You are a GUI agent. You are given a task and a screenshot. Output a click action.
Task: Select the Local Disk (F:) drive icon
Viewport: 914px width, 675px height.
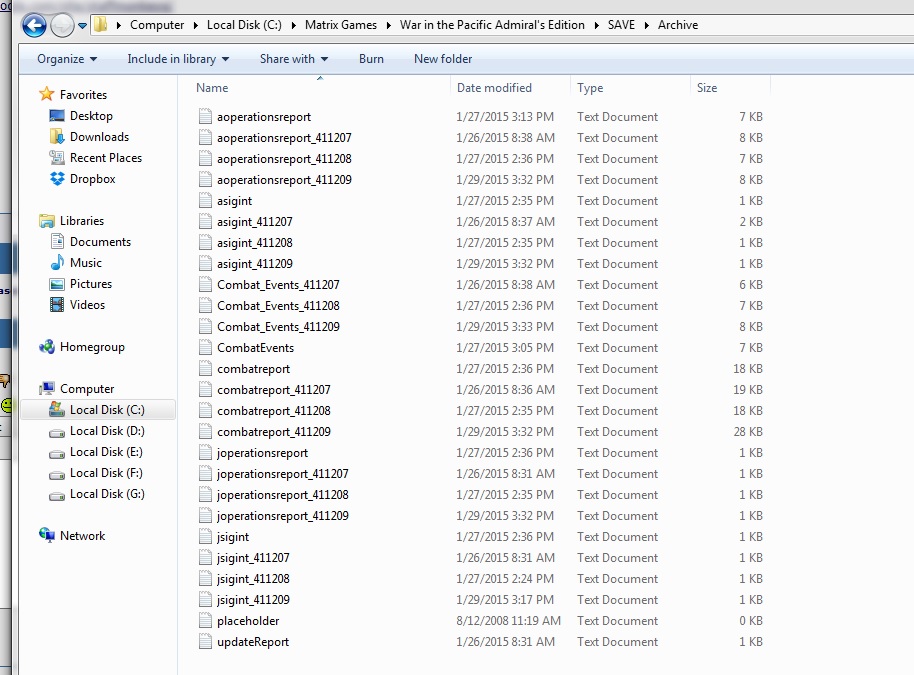[57, 474]
